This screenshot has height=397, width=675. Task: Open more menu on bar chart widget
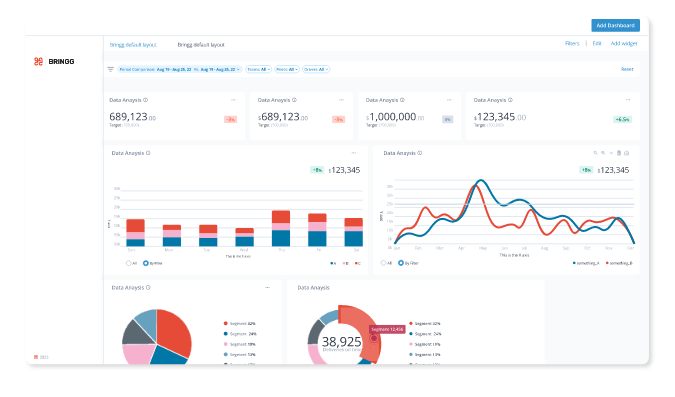tap(354, 153)
